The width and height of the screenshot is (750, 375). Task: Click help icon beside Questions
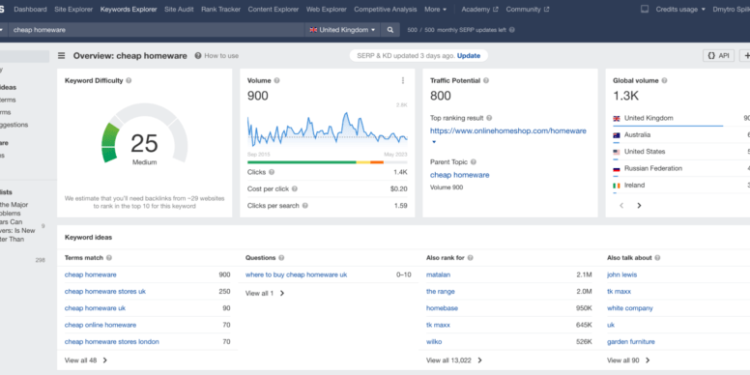[281, 258]
